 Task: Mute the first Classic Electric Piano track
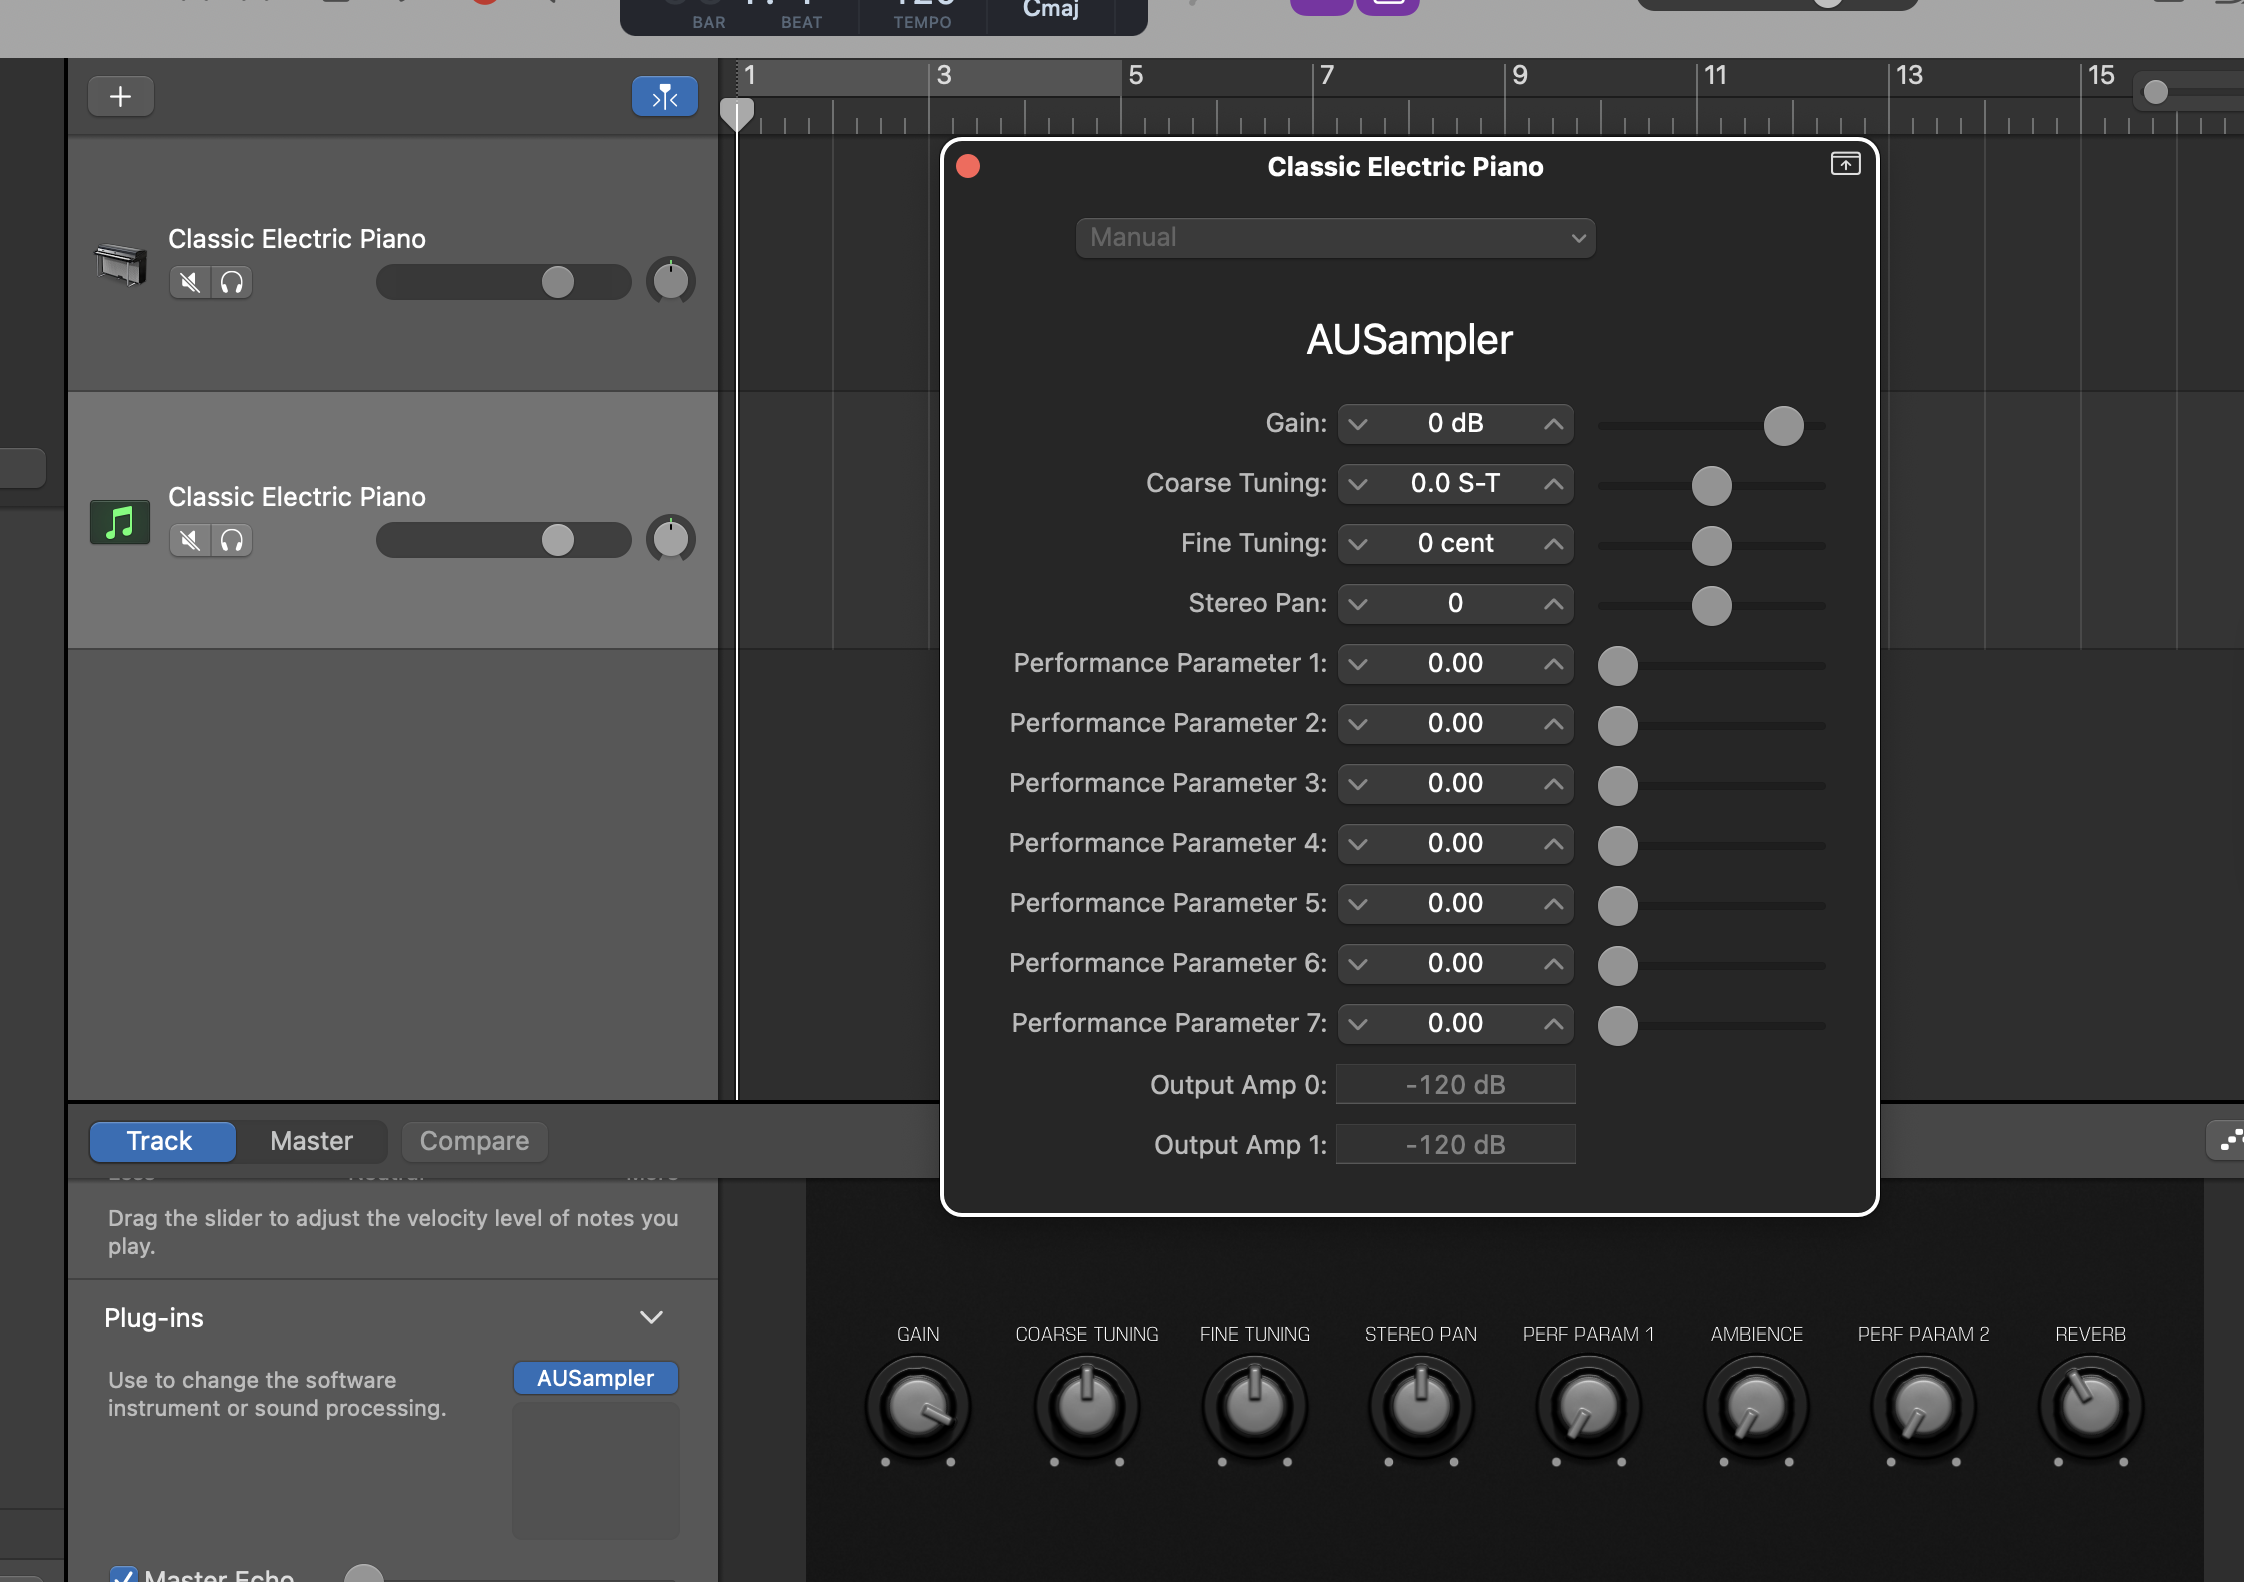click(x=190, y=283)
